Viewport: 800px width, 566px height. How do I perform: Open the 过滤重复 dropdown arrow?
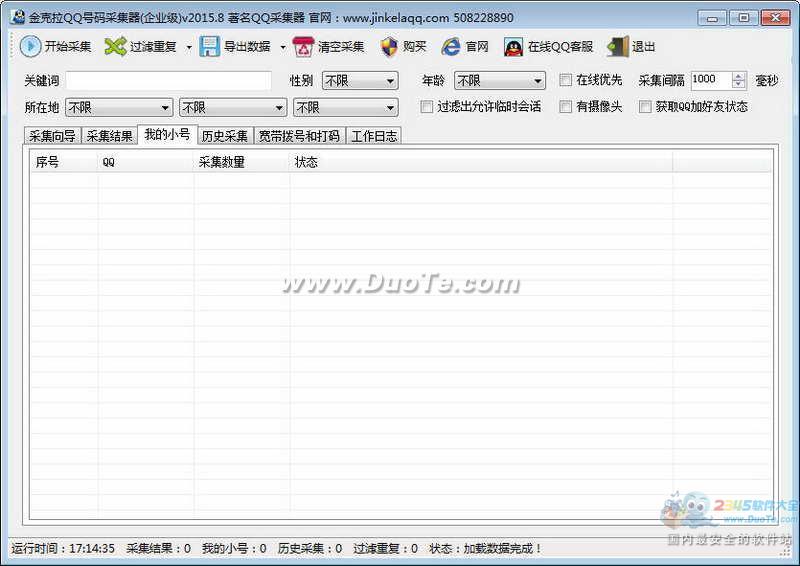(x=189, y=47)
